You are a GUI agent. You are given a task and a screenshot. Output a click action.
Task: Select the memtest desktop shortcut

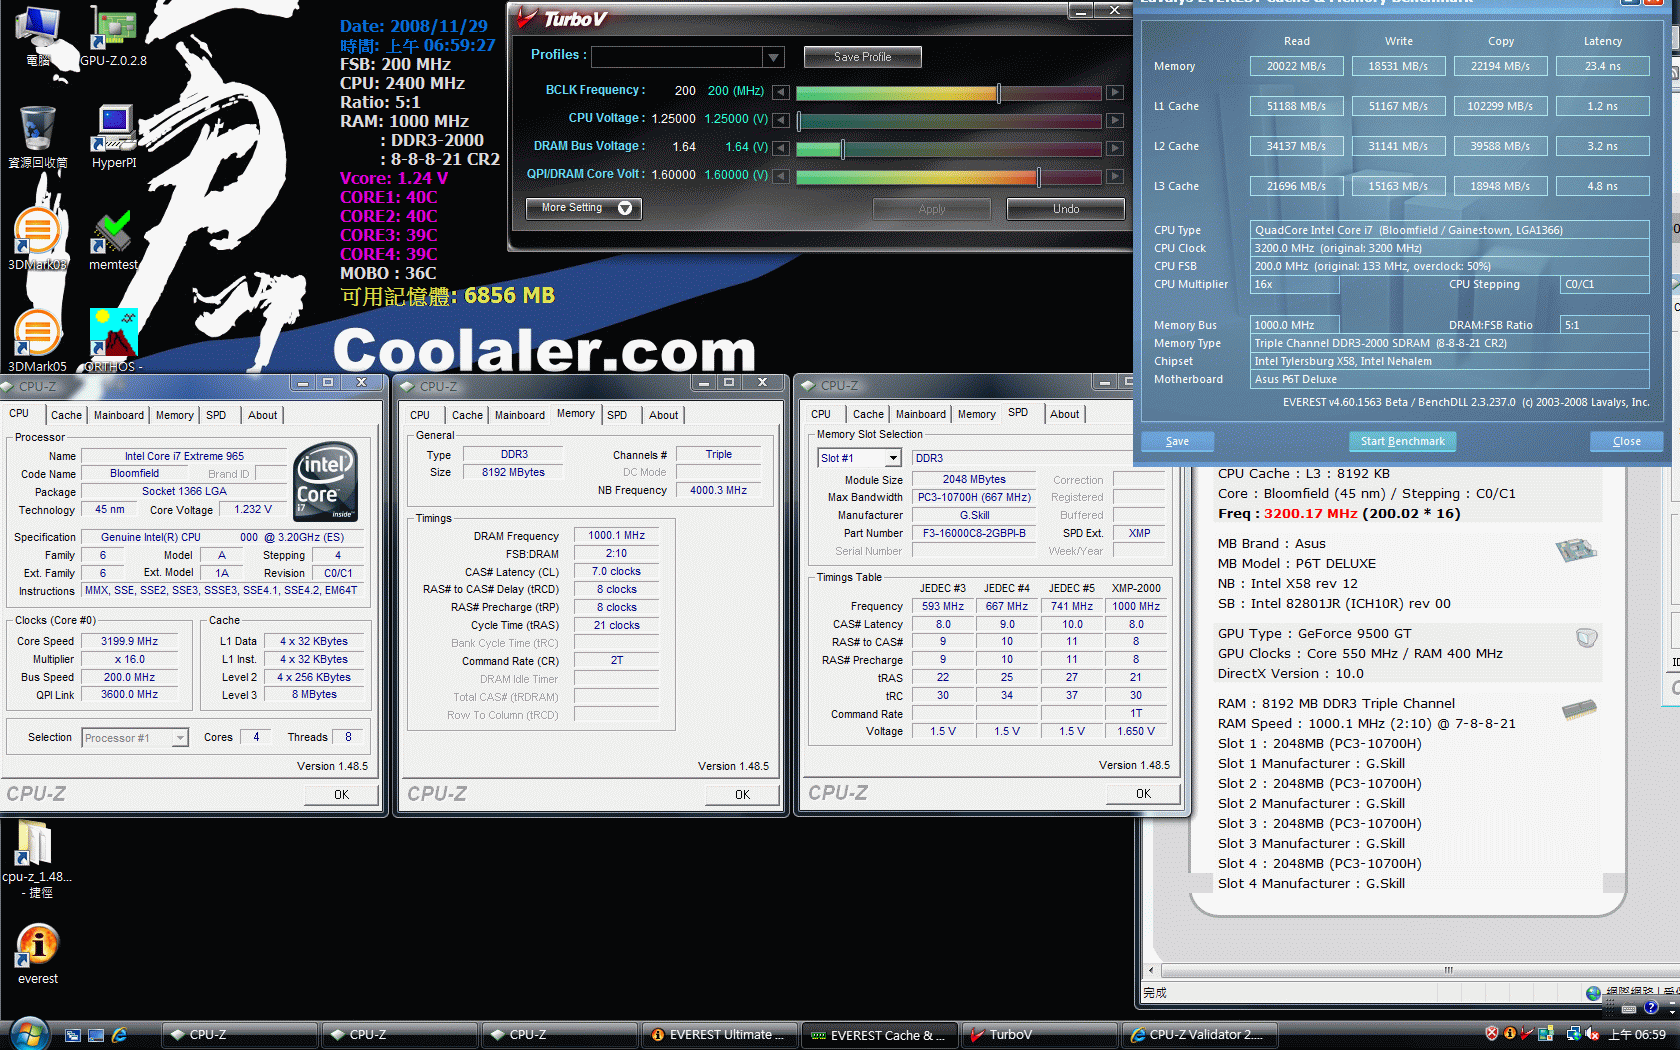click(113, 239)
